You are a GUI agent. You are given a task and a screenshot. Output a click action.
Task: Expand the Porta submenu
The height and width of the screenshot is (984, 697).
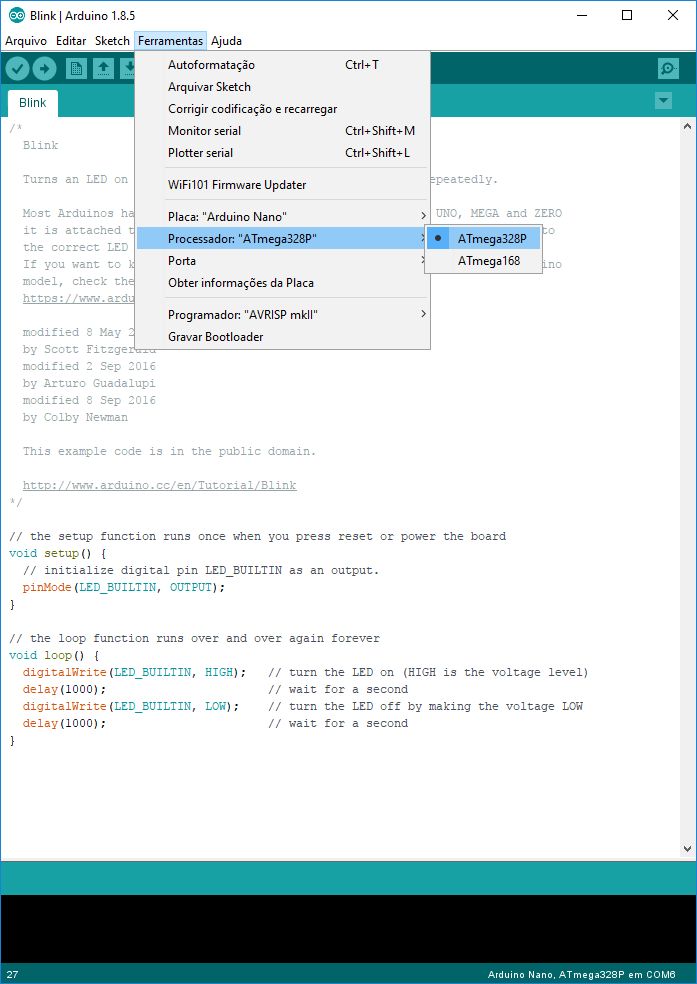[283, 260]
